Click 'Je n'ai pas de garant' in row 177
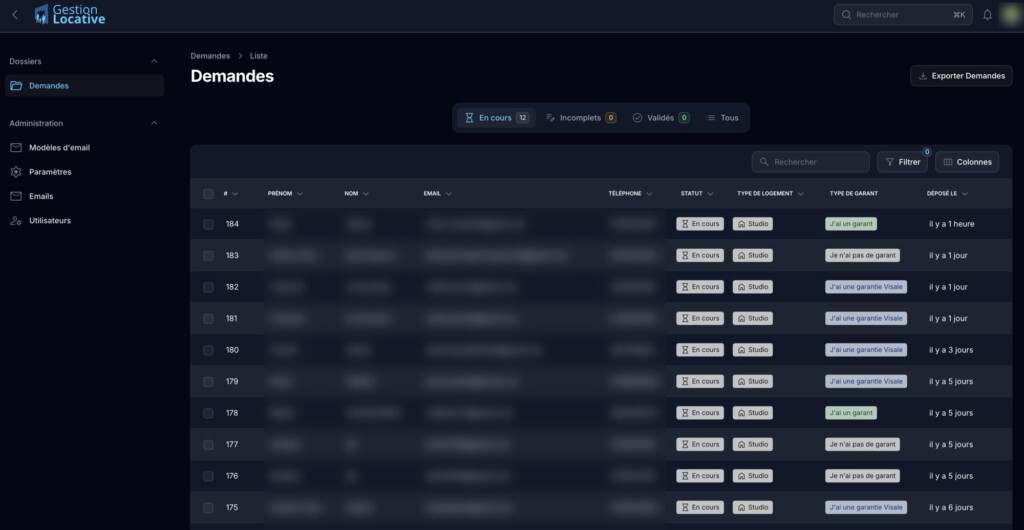Viewport: 1024px width, 530px height. pos(862,444)
